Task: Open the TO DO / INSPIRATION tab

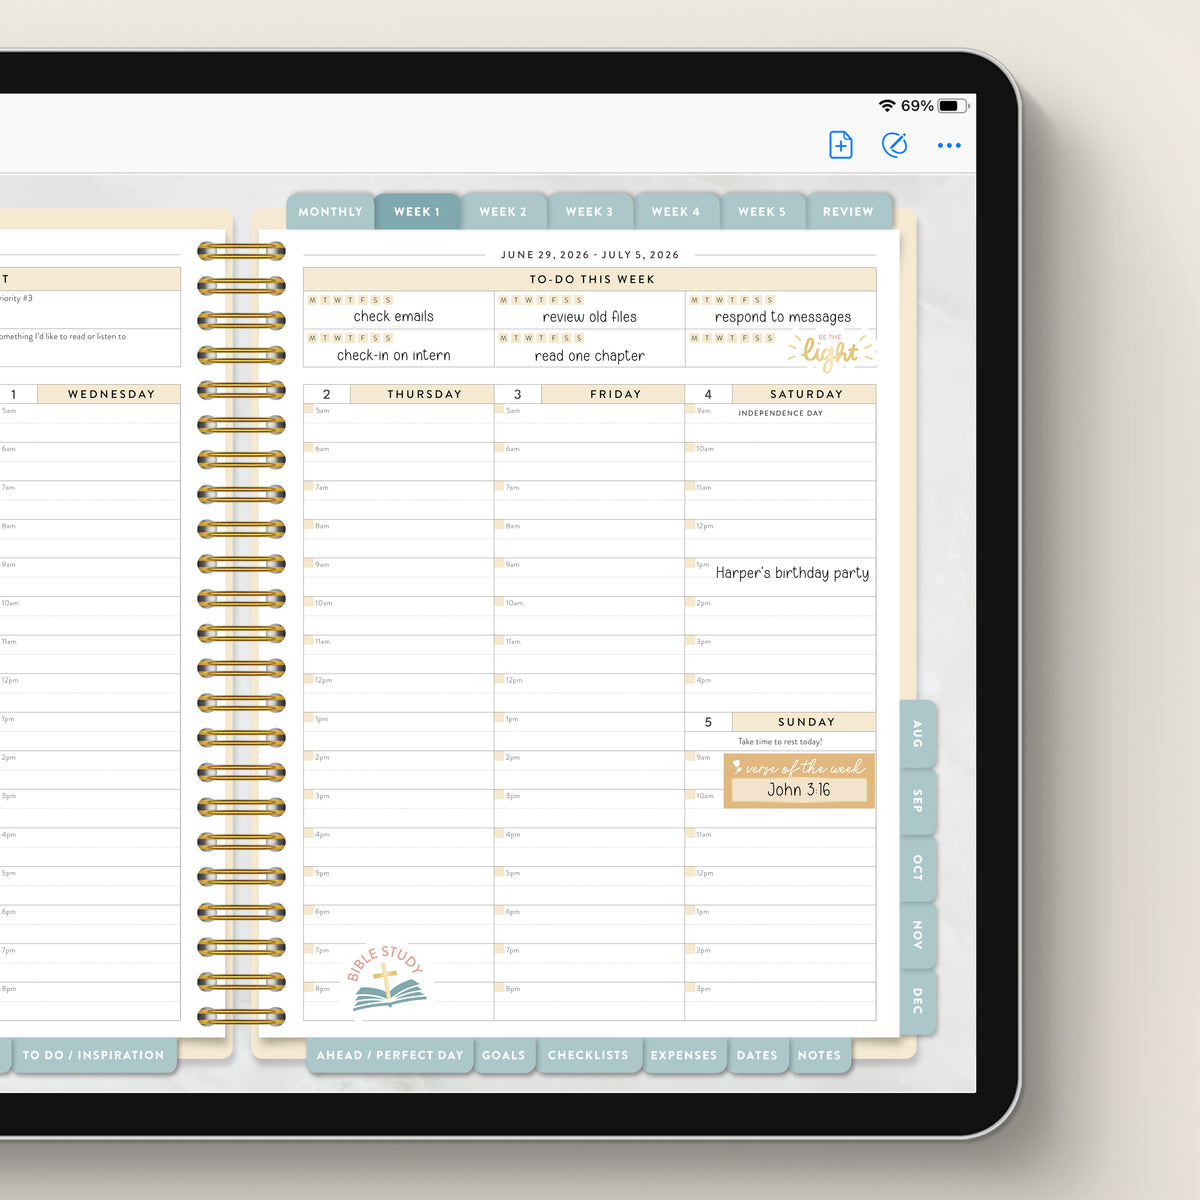Action: 93,1055
